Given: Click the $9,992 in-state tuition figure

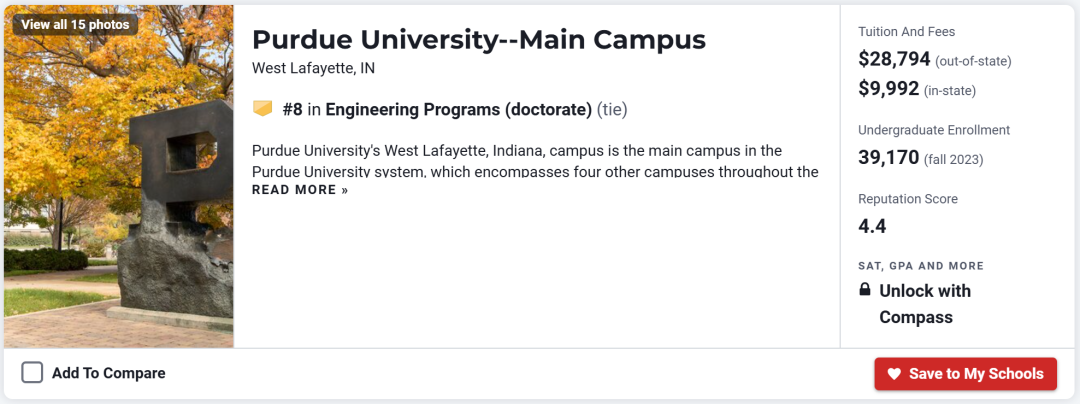Looking at the screenshot, I should [x=889, y=89].
